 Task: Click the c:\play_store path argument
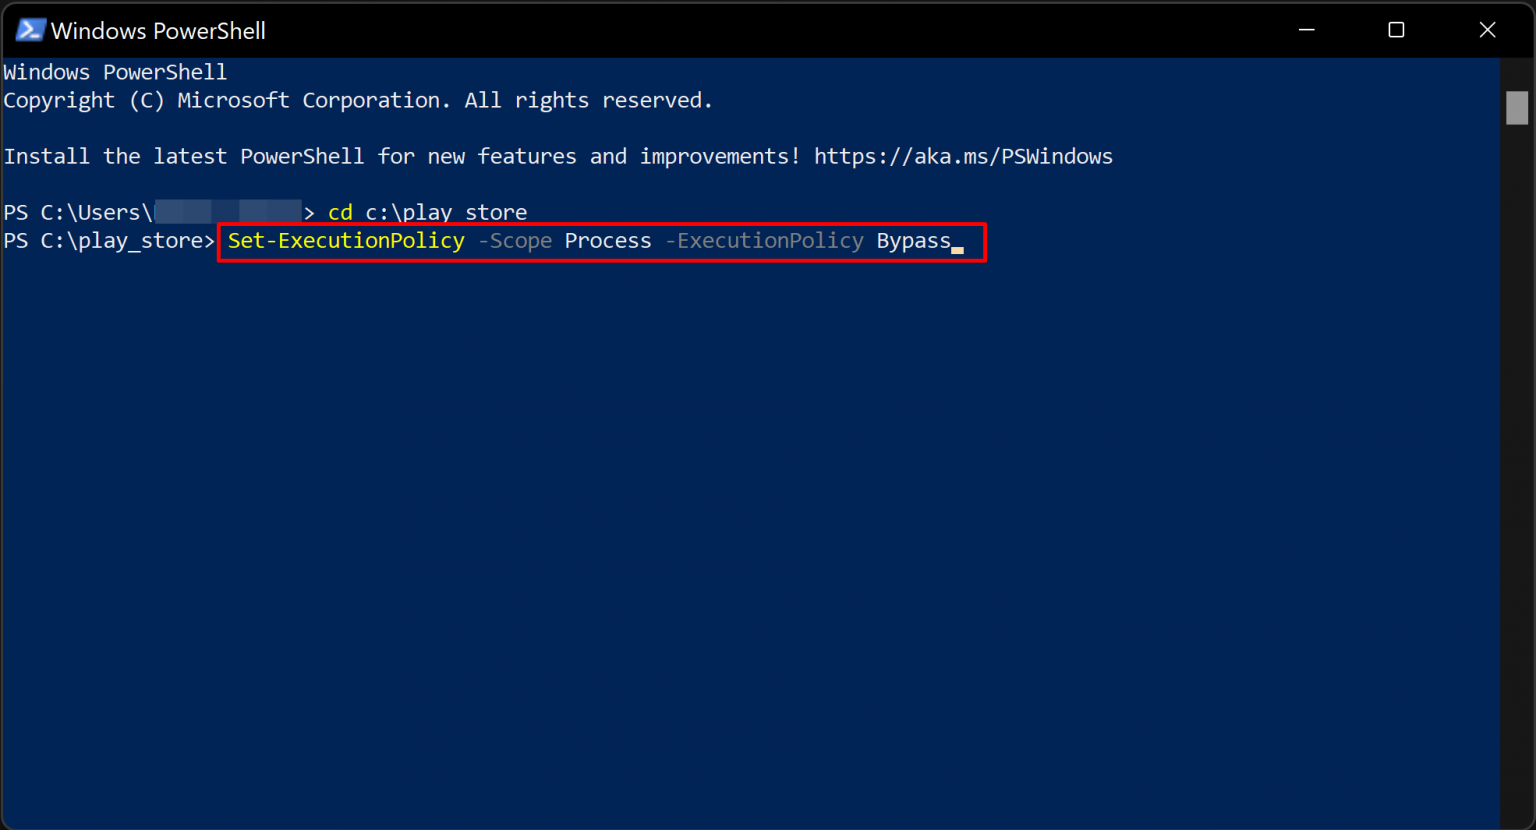tap(446, 213)
